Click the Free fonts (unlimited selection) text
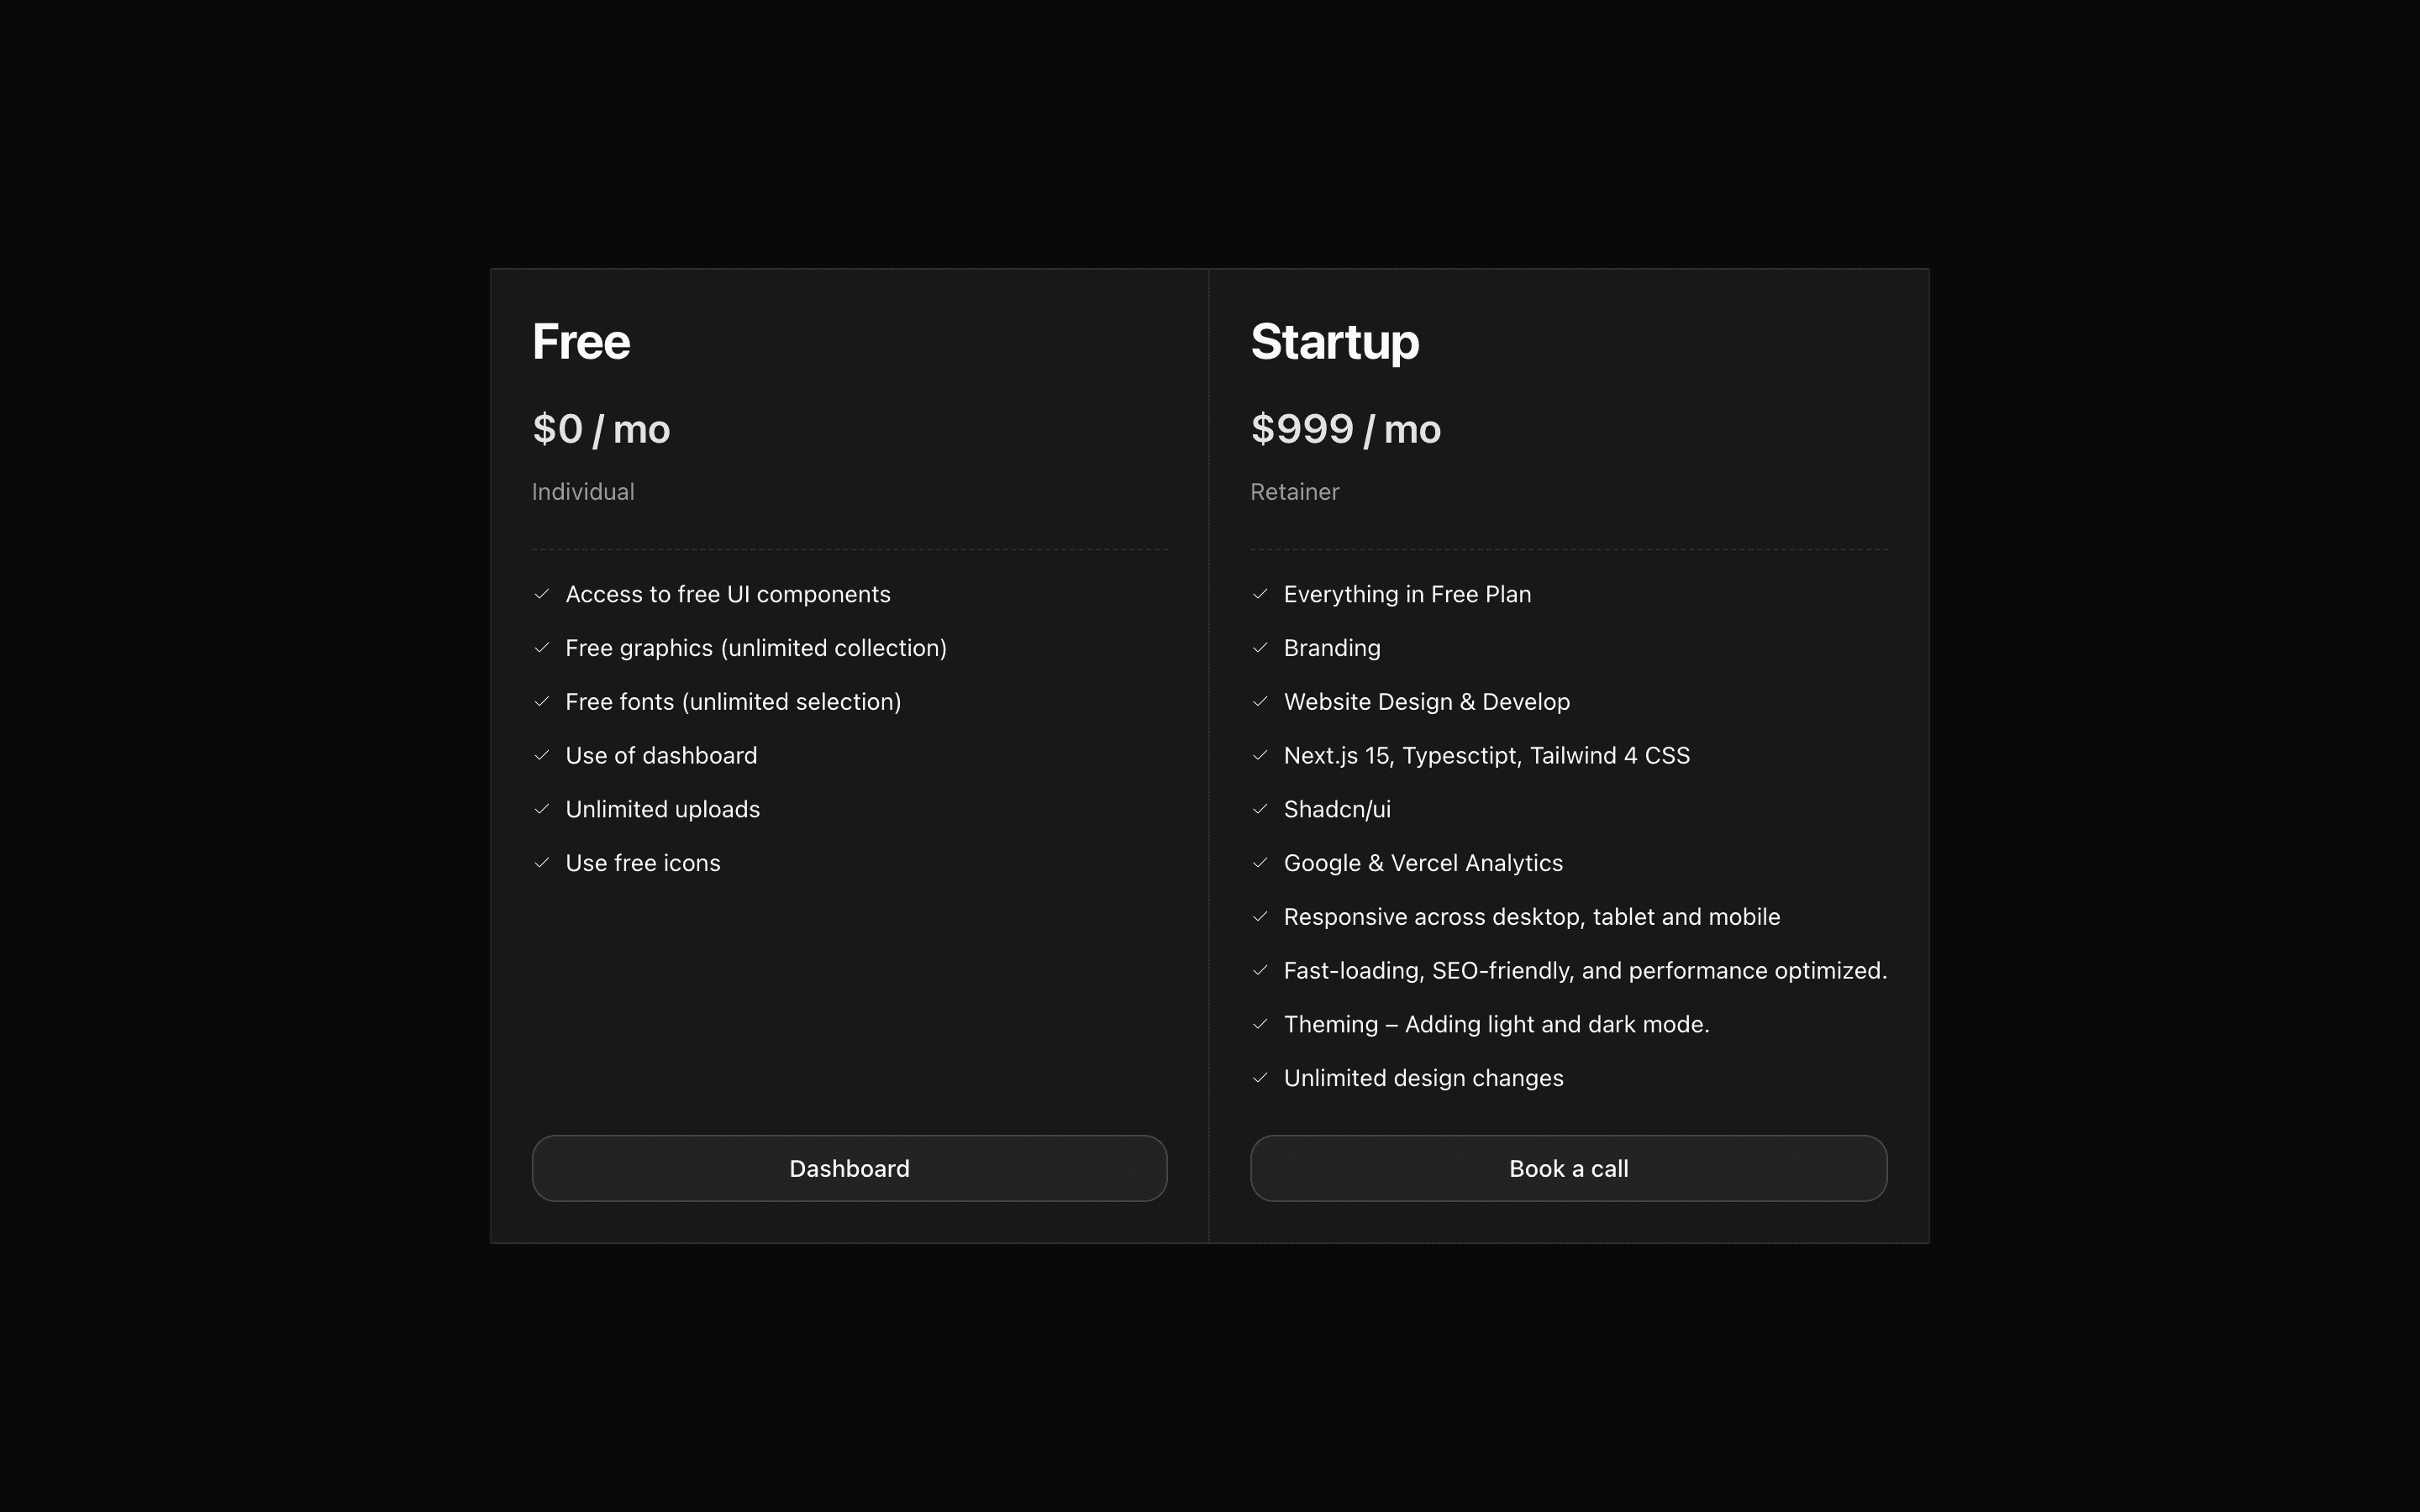The width and height of the screenshot is (2420, 1512). [733, 702]
